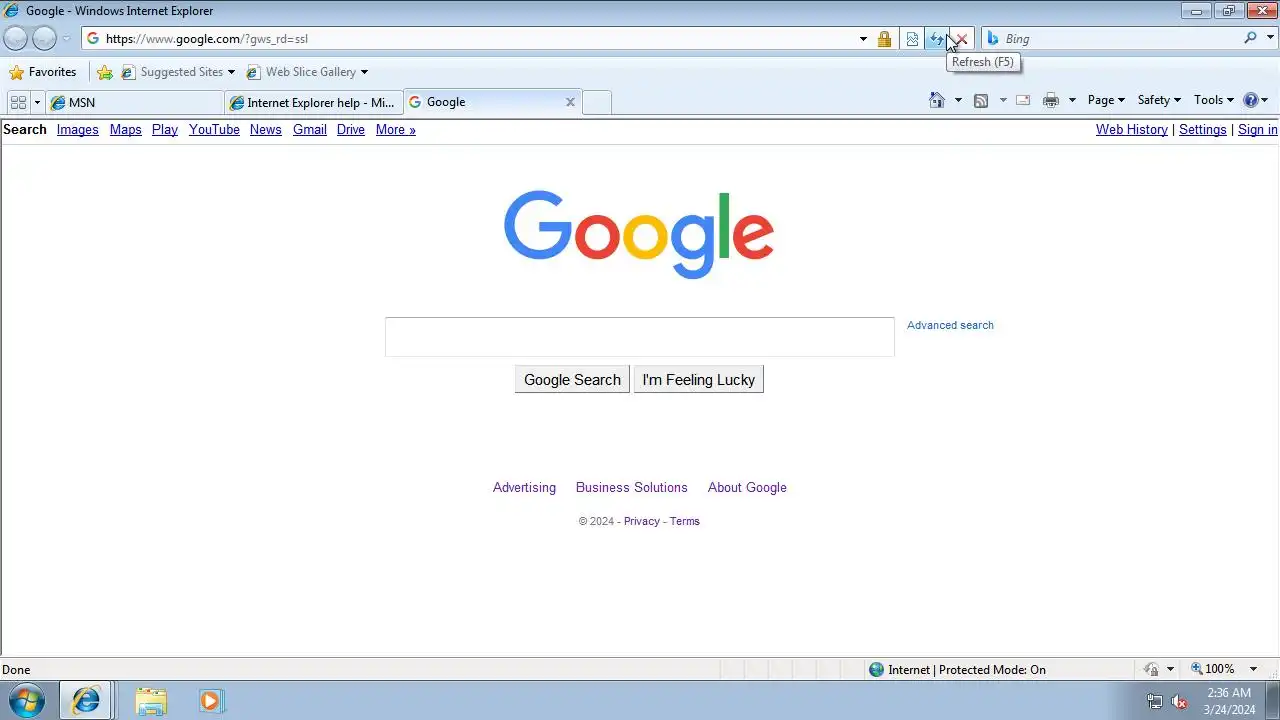The width and height of the screenshot is (1280, 720).
Task: Expand the feeds dropdown arrow
Action: point(1002,100)
